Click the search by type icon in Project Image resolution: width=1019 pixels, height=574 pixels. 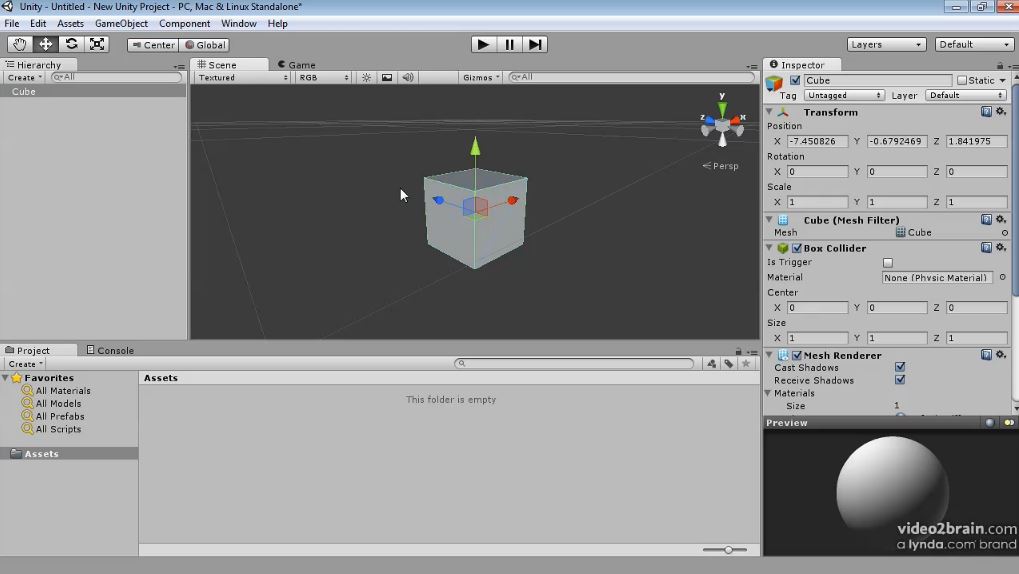(712, 363)
